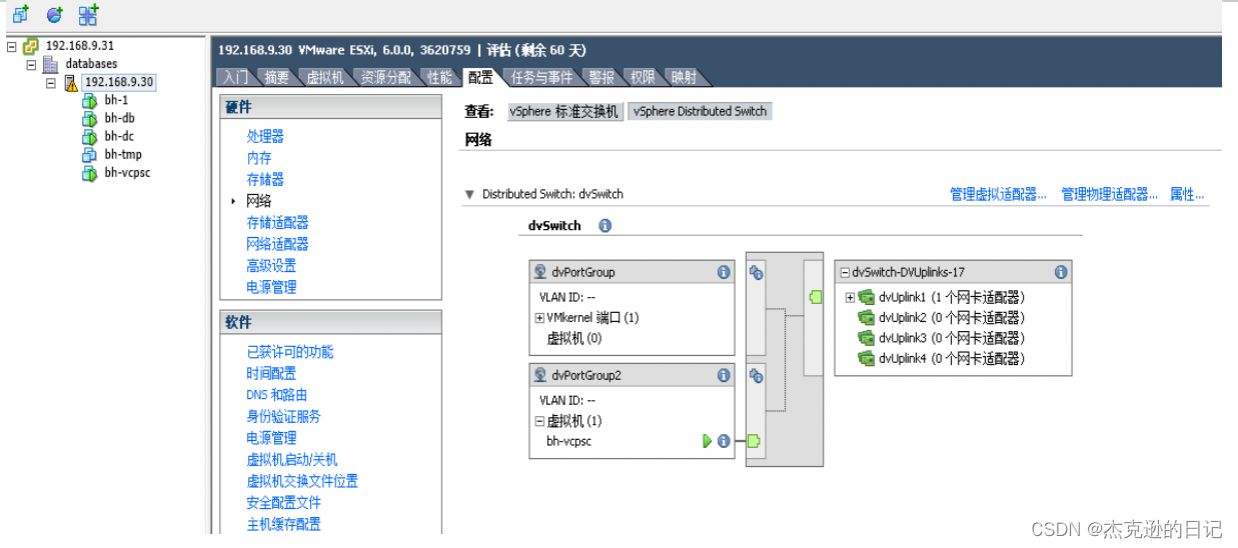This screenshot has width=1238, height=548.
Task: Open 存储适配器 settings
Action: (277, 223)
